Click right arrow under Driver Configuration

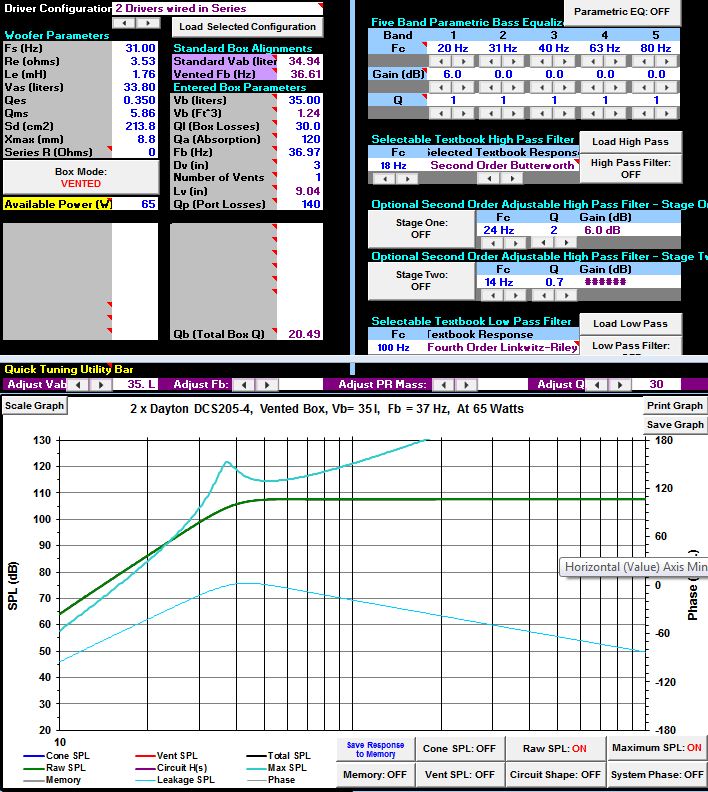pyautogui.click(x=147, y=23)
